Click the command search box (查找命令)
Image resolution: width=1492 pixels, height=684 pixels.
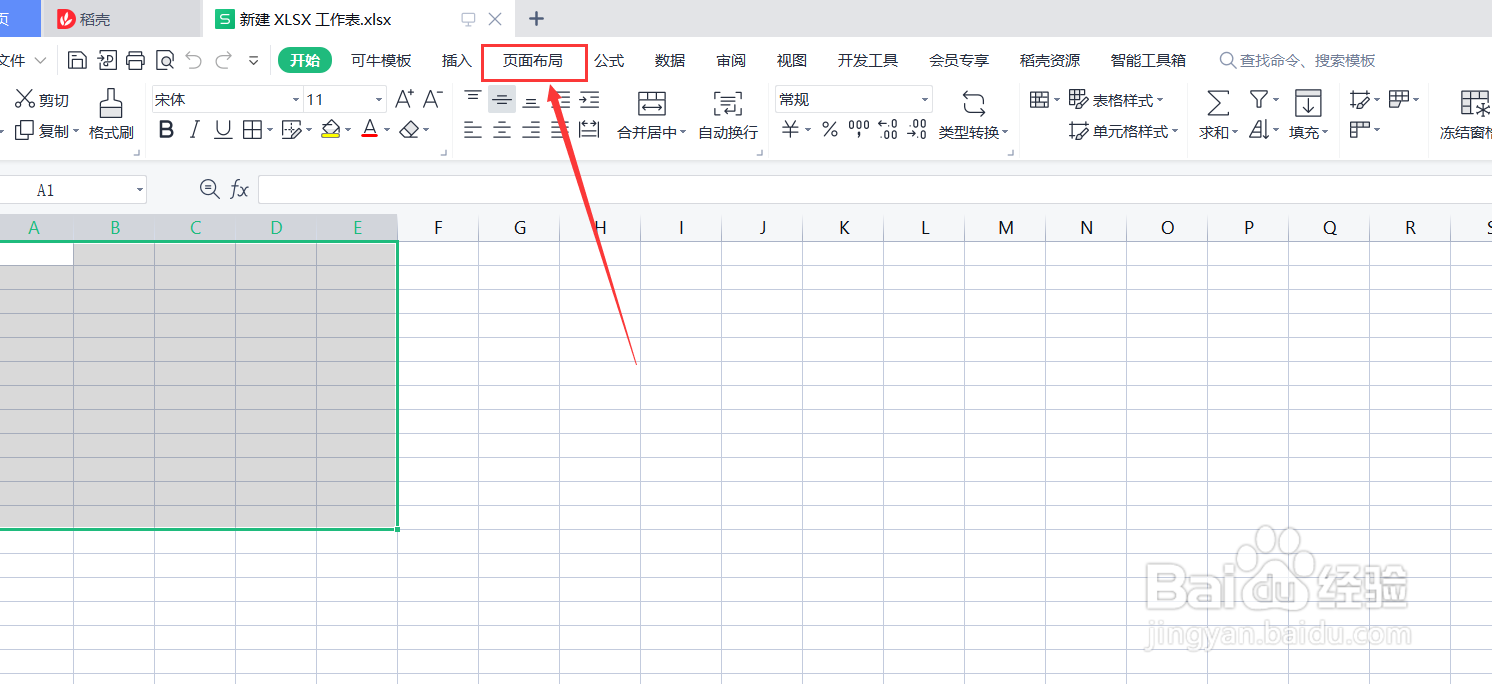[1298, 61]
